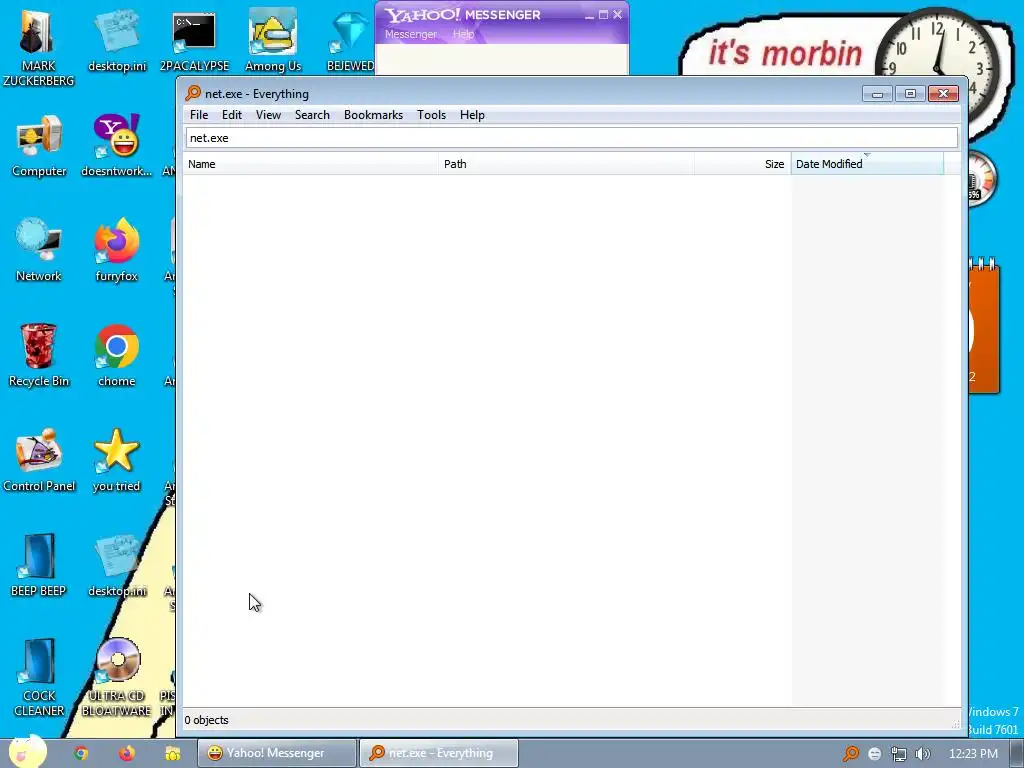Click the Everything search tray icon
Screen dimensions: 1024x768
(x=850, y=754)
